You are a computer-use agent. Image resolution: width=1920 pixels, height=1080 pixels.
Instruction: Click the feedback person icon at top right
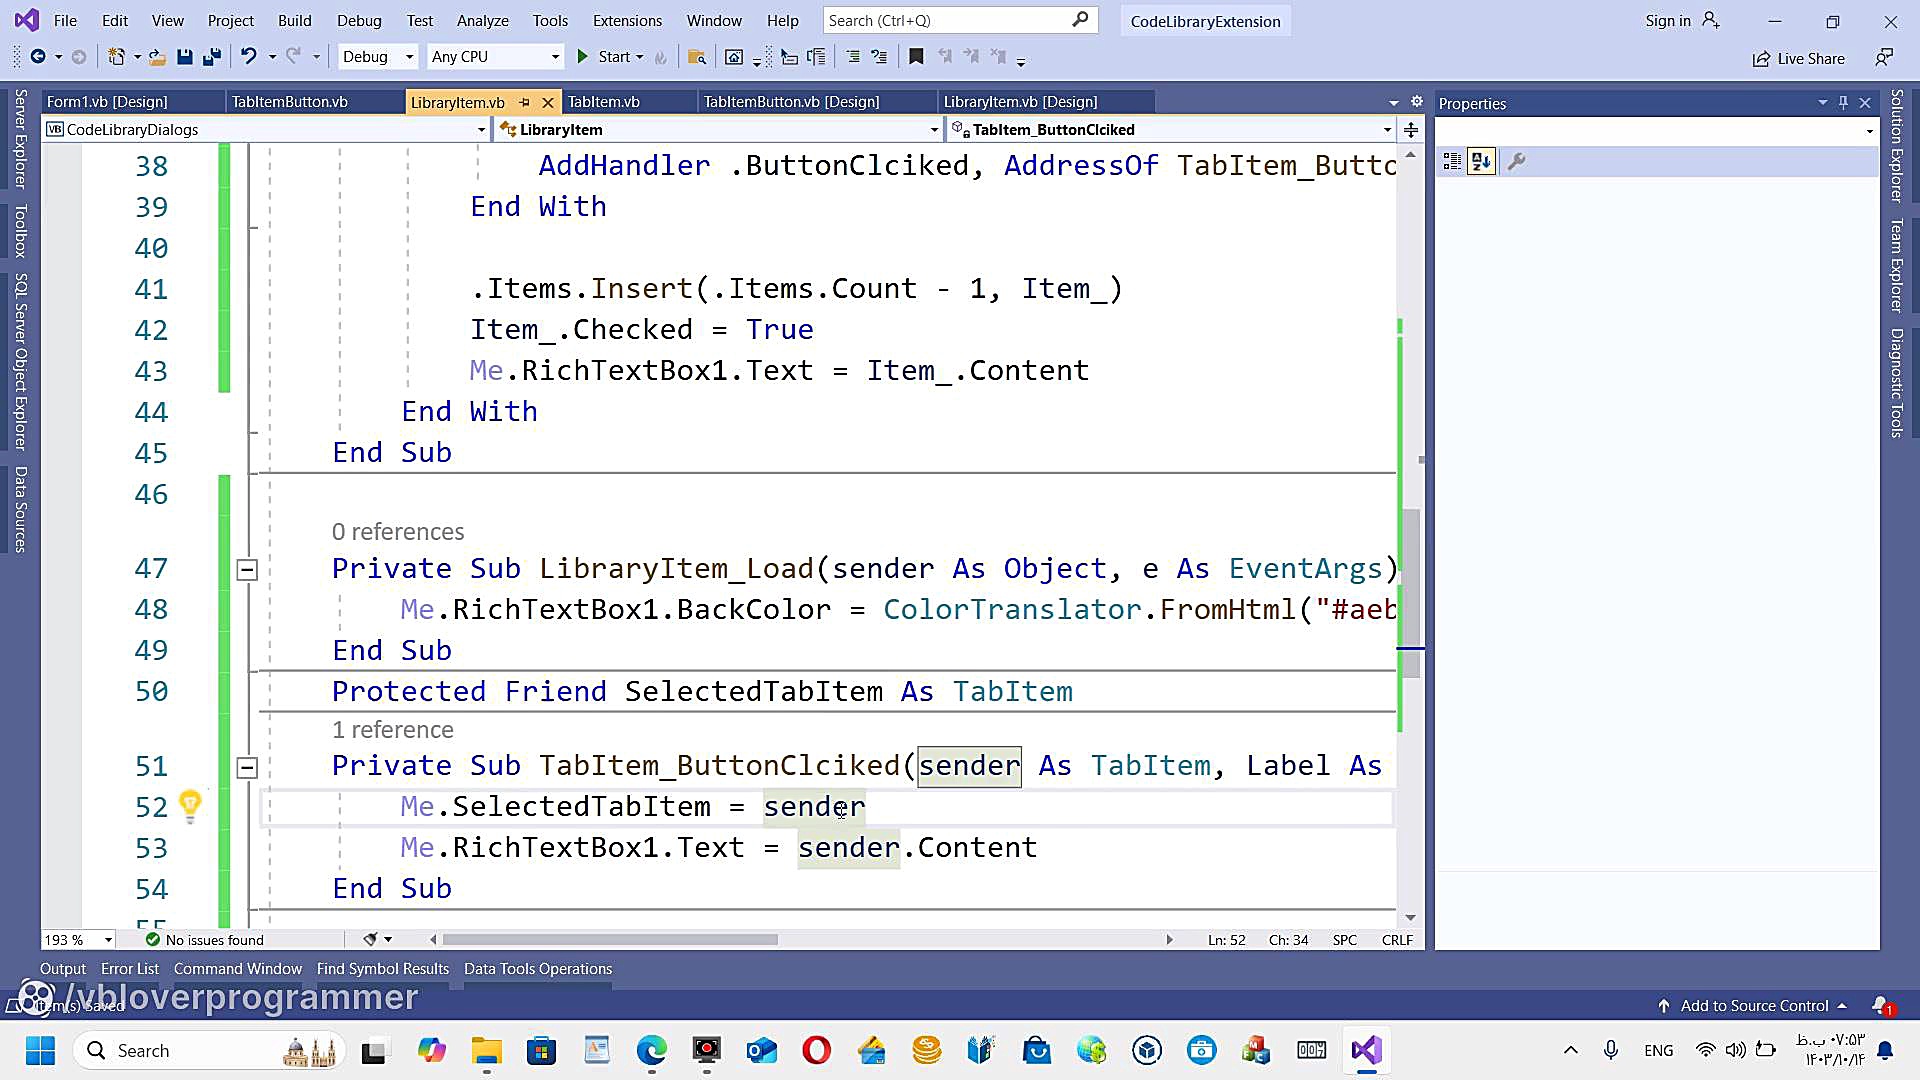[1884, 58]
